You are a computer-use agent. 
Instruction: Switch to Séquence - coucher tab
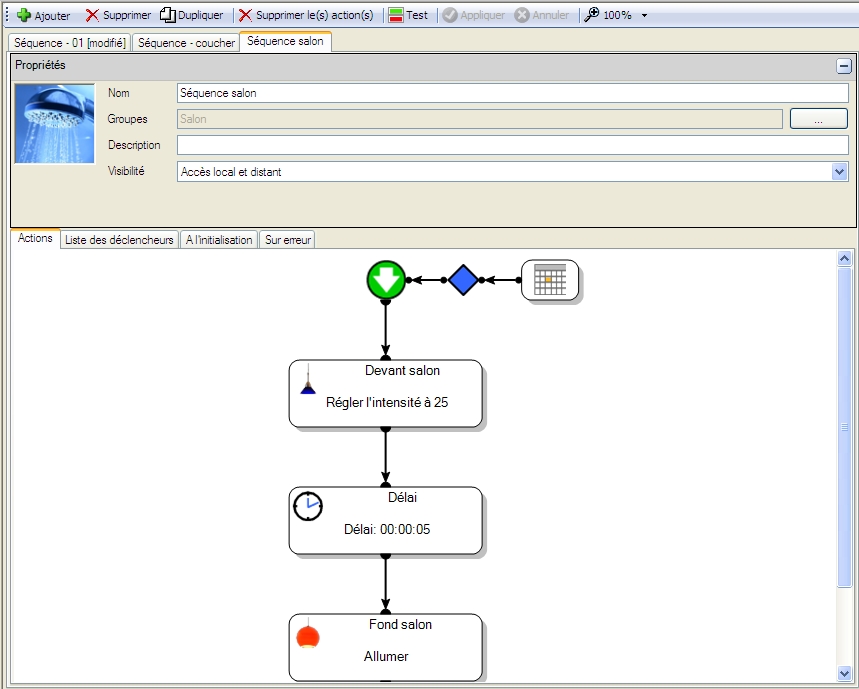point(186,43)
